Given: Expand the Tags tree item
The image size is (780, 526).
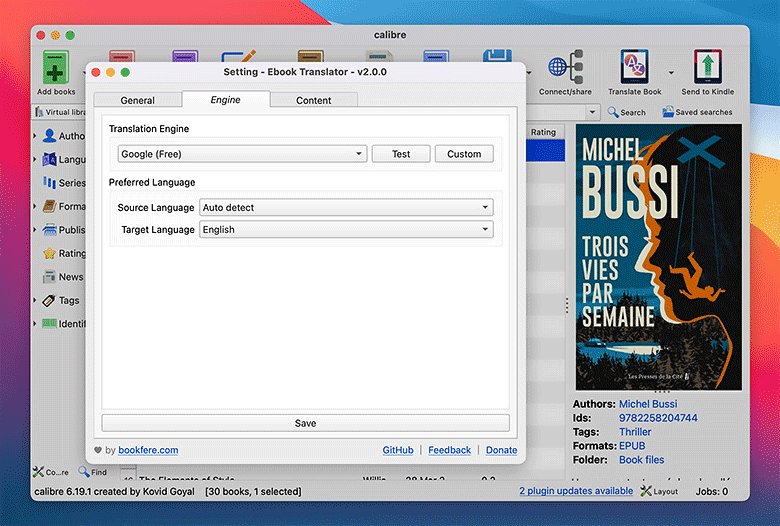Looking at the screenshot, I should [x=36, y=300].
